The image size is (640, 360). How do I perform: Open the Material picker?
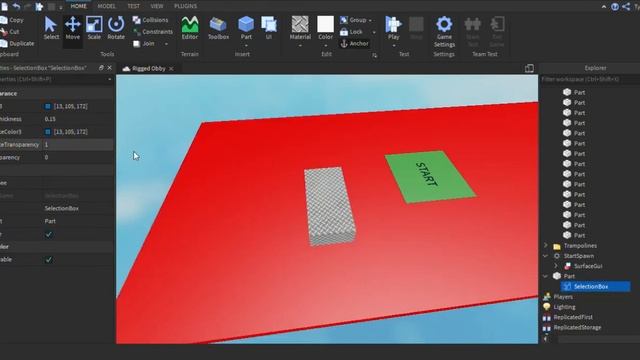coord(300,28)
